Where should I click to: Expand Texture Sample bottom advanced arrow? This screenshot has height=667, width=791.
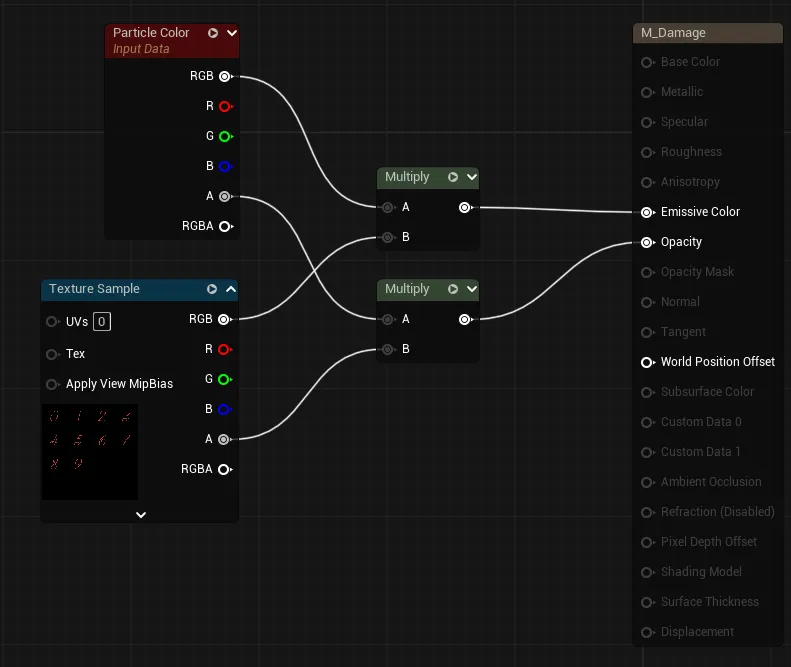click(141, 515)
